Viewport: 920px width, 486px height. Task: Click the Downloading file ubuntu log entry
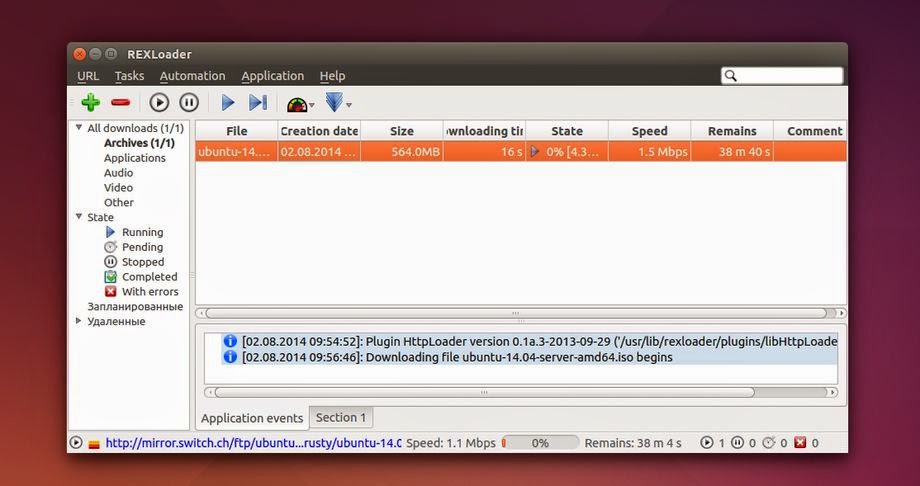point(530,357)
